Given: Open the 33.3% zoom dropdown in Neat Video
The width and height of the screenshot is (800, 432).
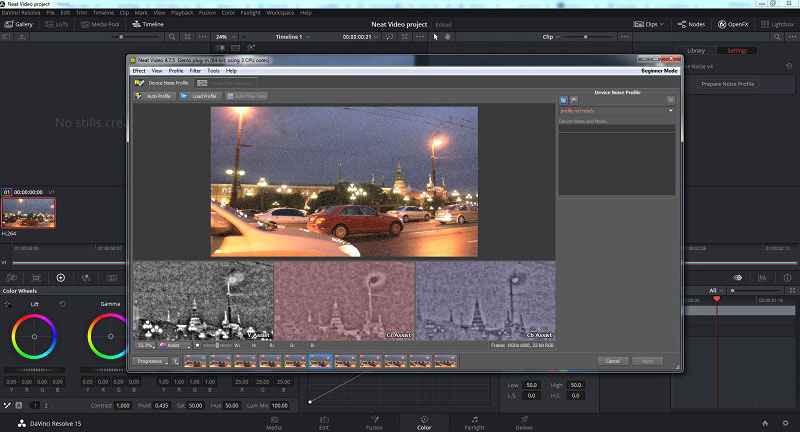Looking at the screenshot, I should 145,345.
